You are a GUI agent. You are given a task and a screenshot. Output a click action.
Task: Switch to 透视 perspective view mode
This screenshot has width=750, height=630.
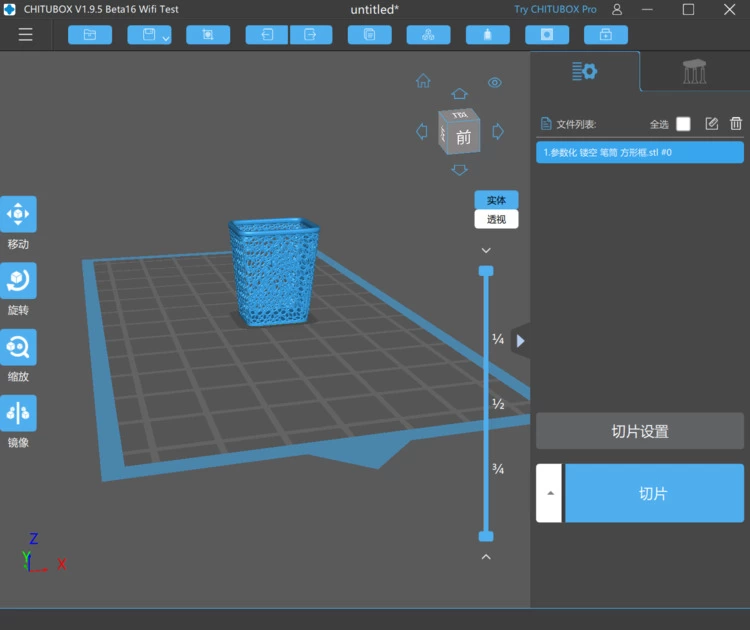[x=496, y=219]
